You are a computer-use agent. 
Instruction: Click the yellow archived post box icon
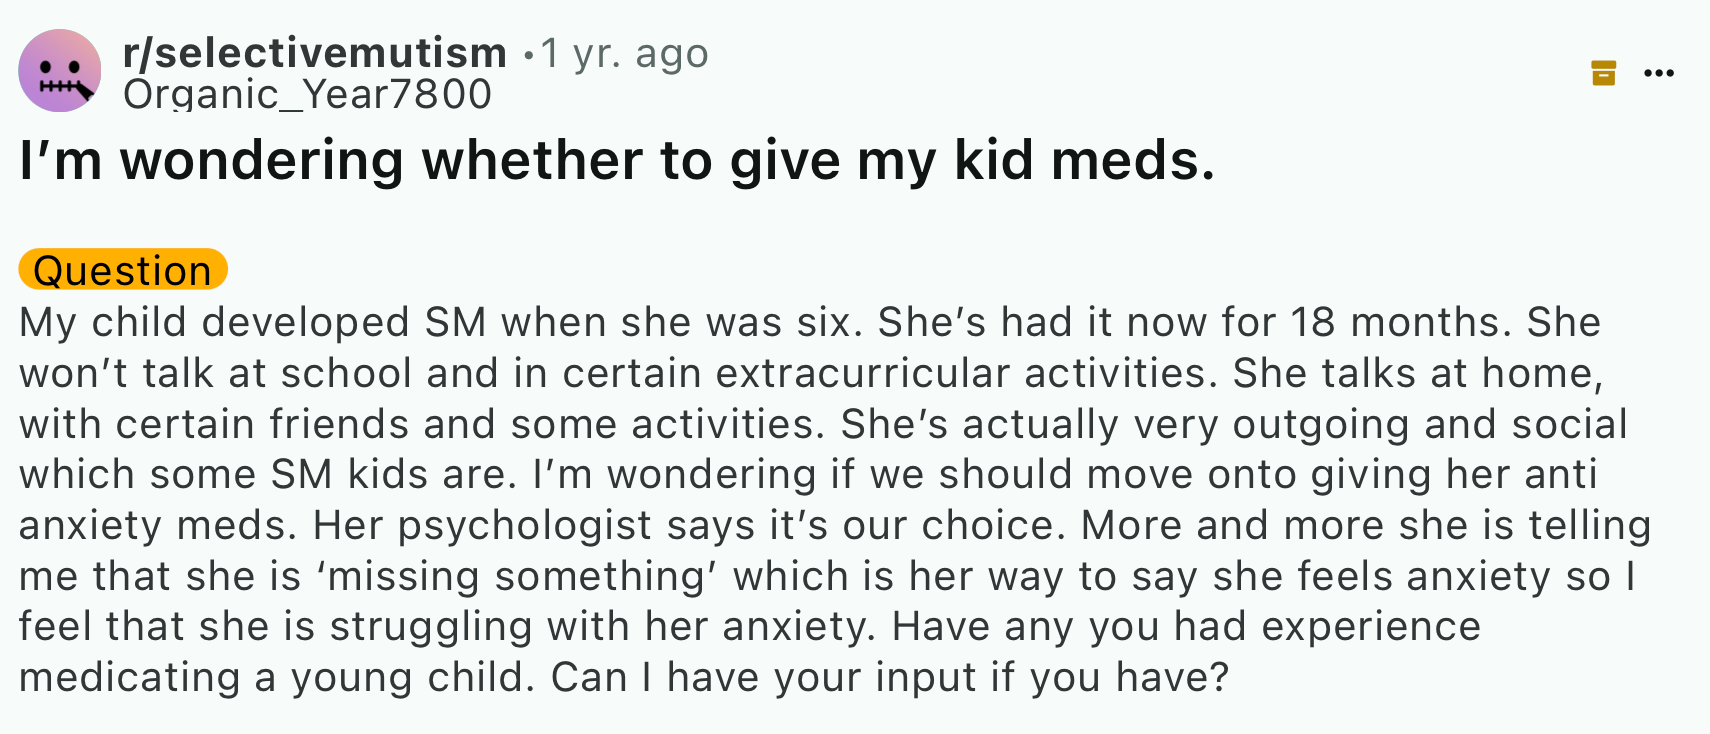coord(1604,73)
